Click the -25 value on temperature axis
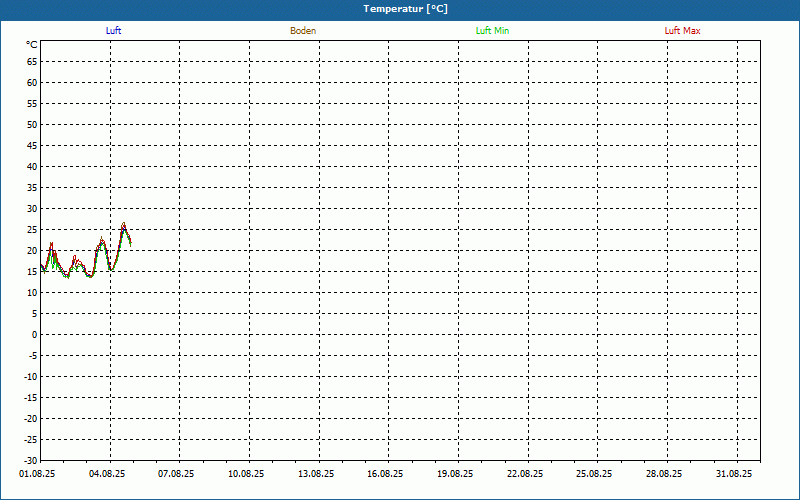The image size is (800, 500). 31,440
